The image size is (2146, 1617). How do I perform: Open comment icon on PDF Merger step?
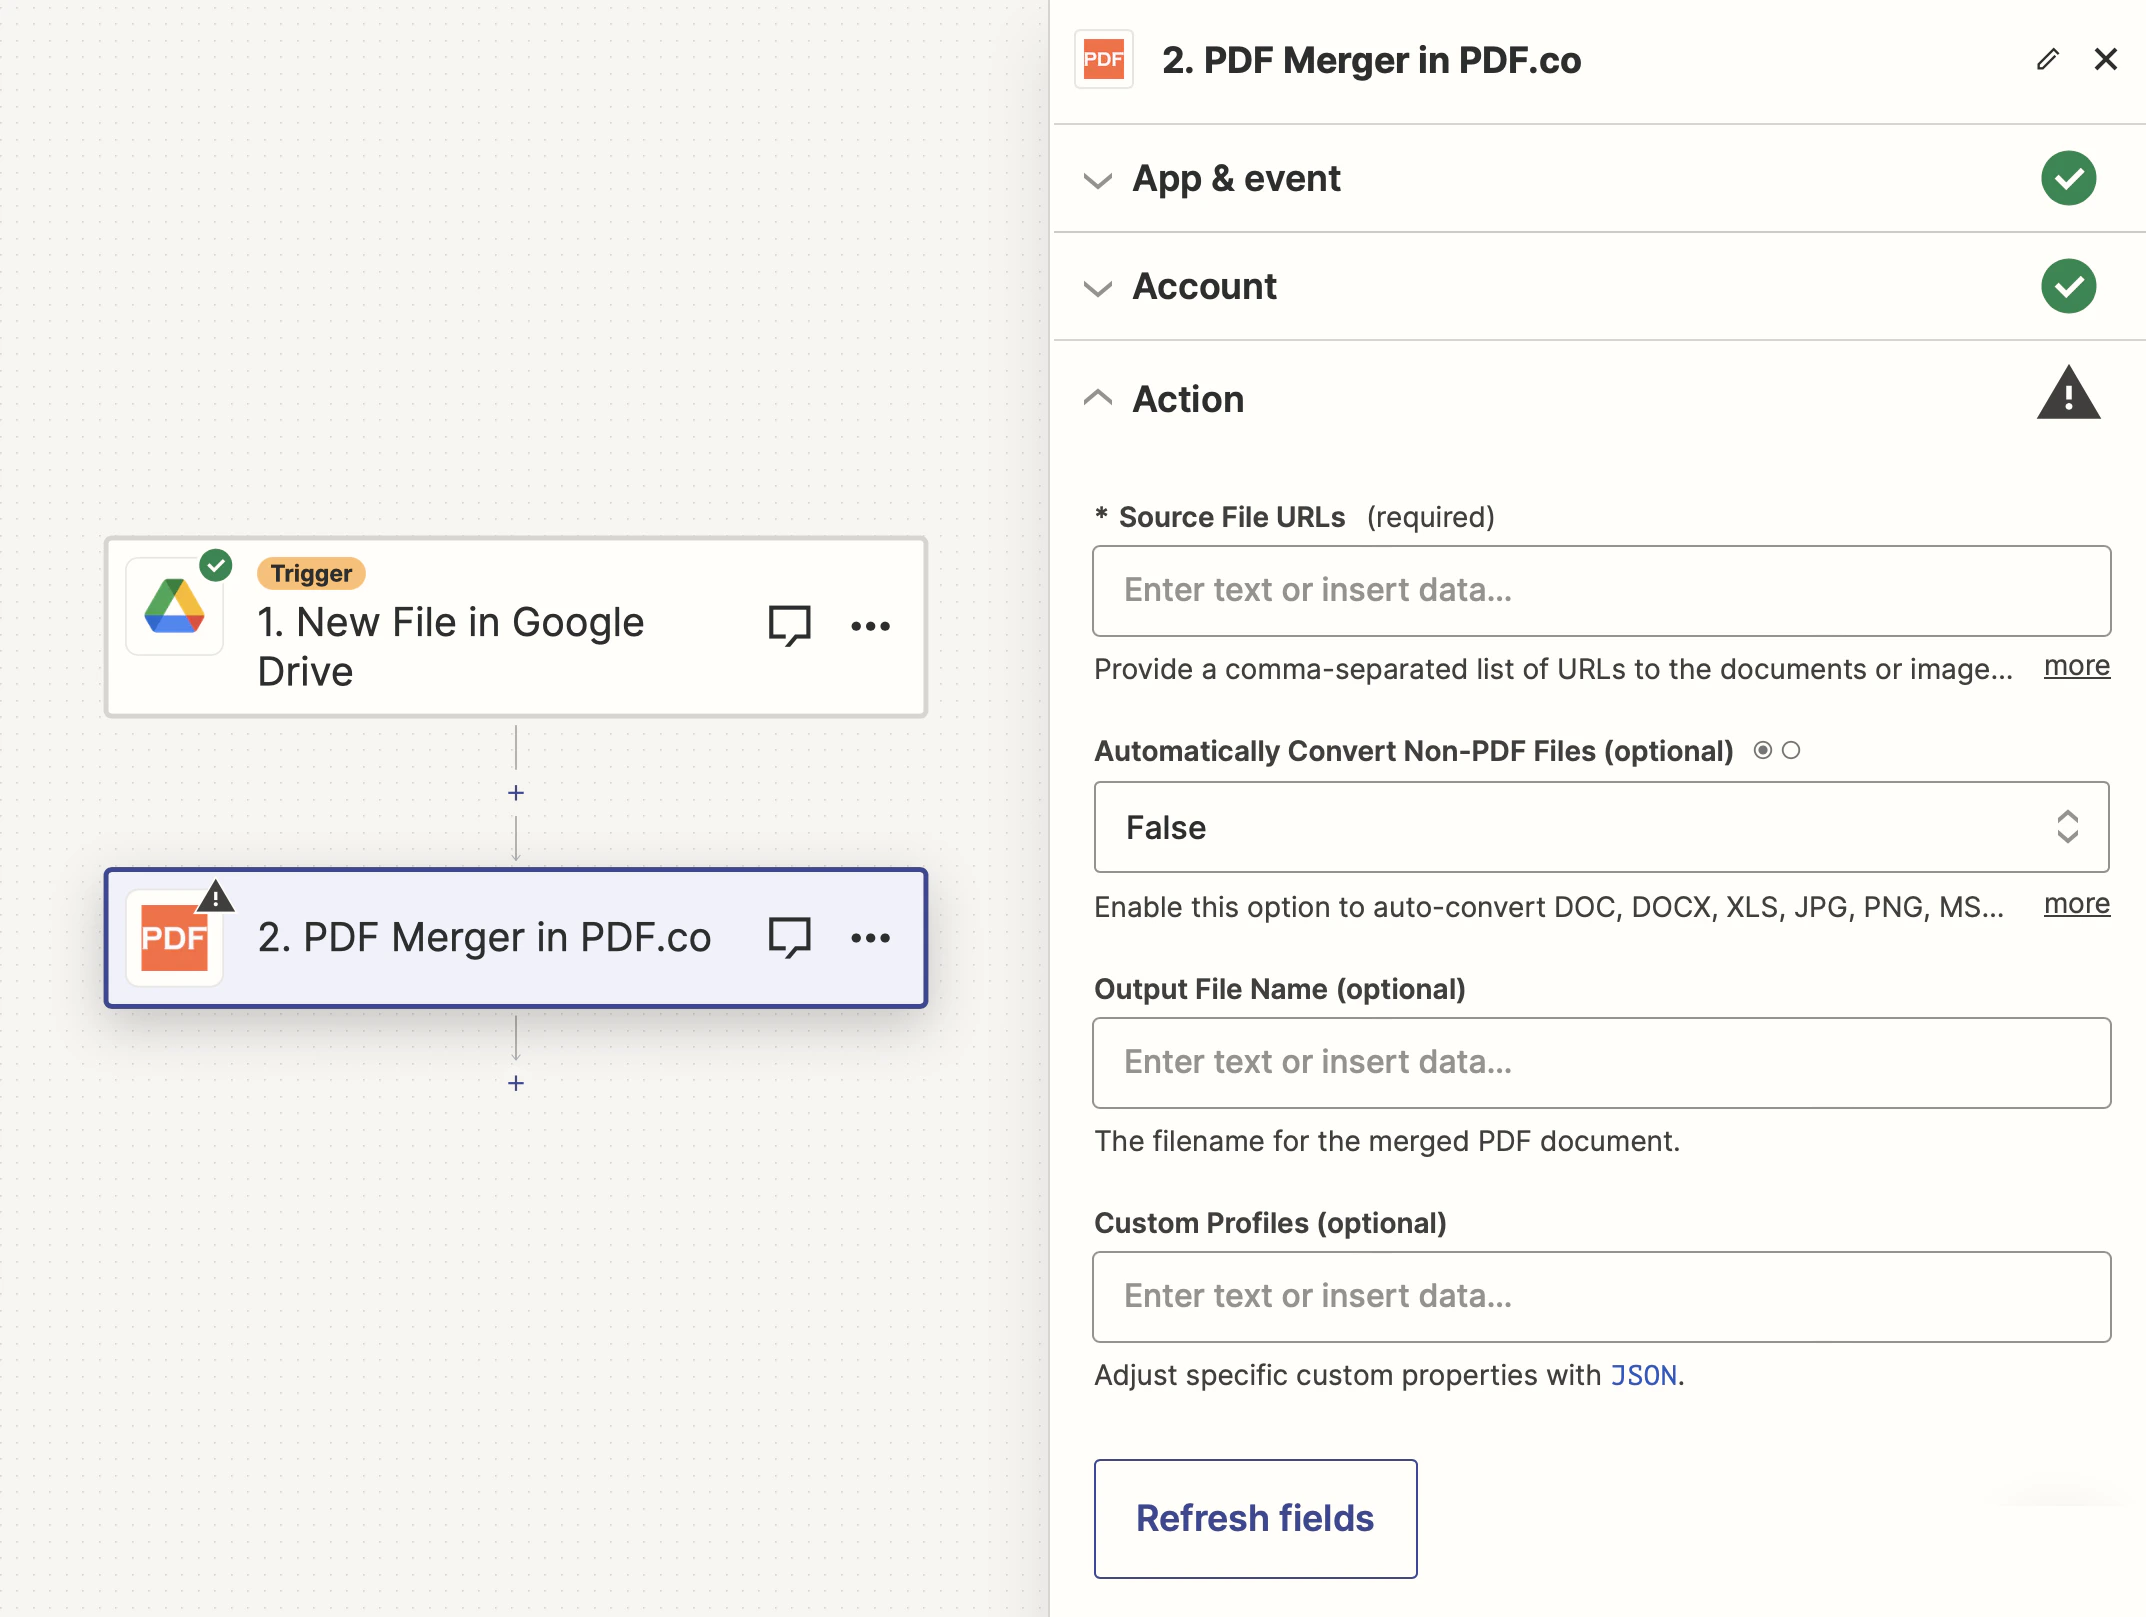789,938
